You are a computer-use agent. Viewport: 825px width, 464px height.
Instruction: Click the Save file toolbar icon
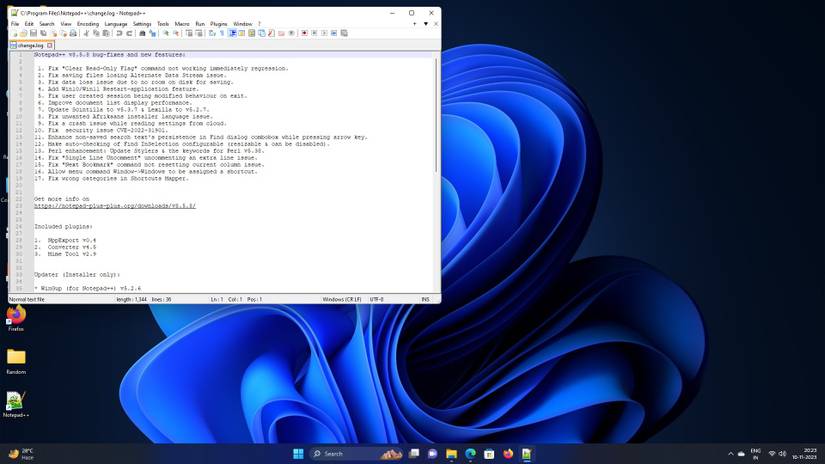tap(34, 33)
